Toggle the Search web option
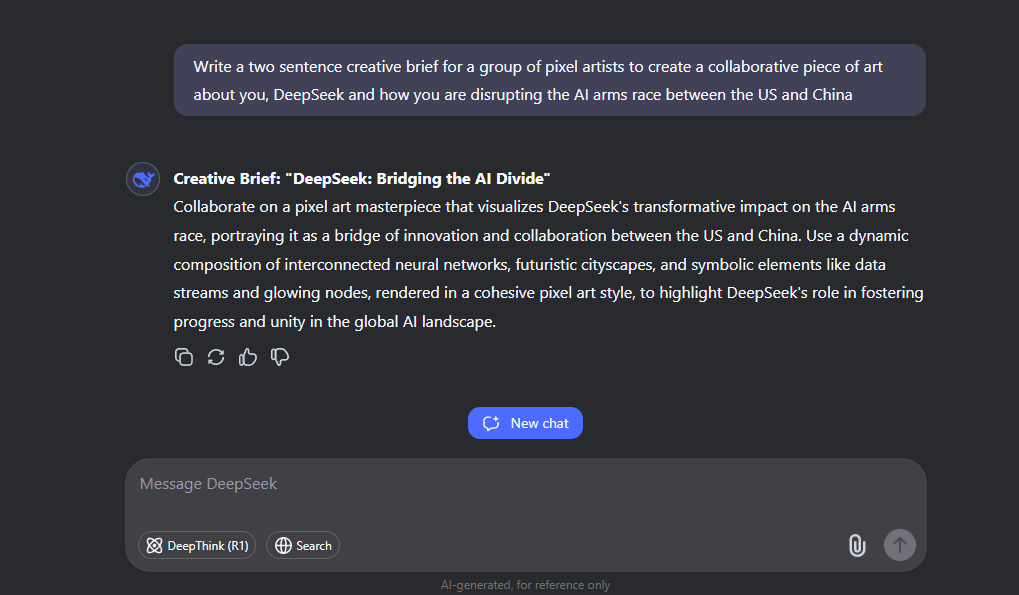The image size is (1019, 595). click(x=303, y=546)
